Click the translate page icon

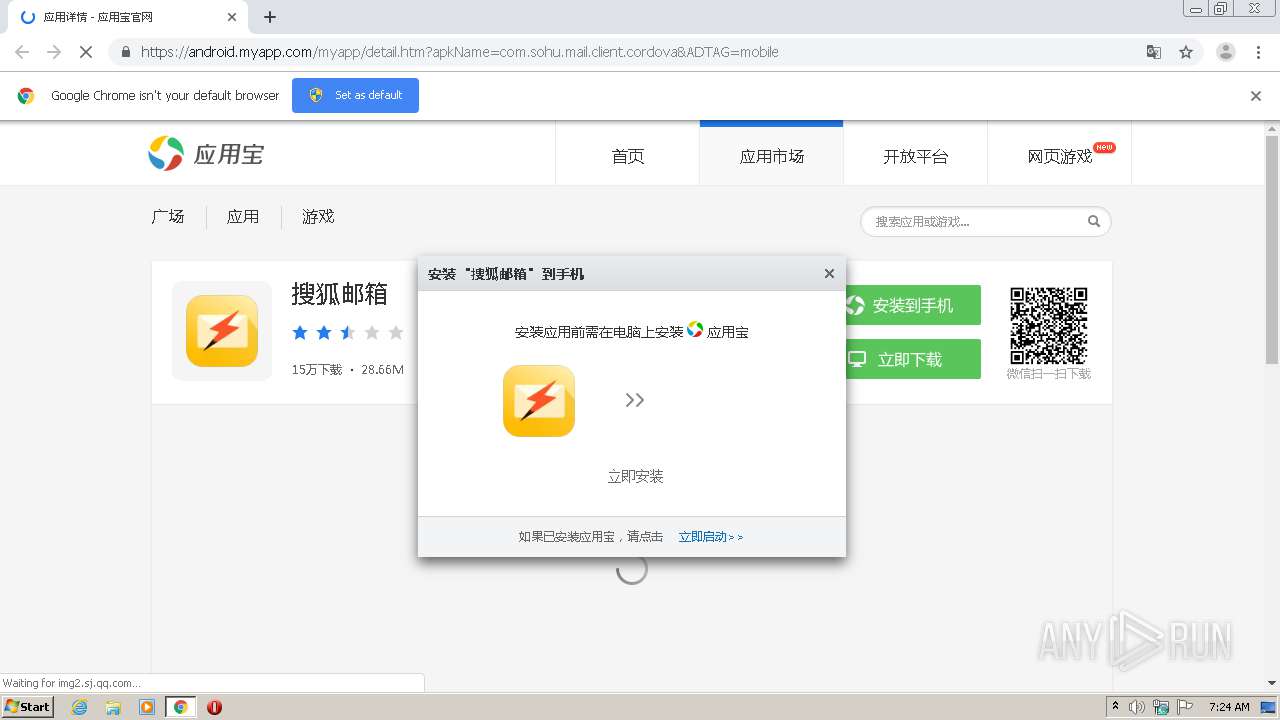(x=1154, y=52)
